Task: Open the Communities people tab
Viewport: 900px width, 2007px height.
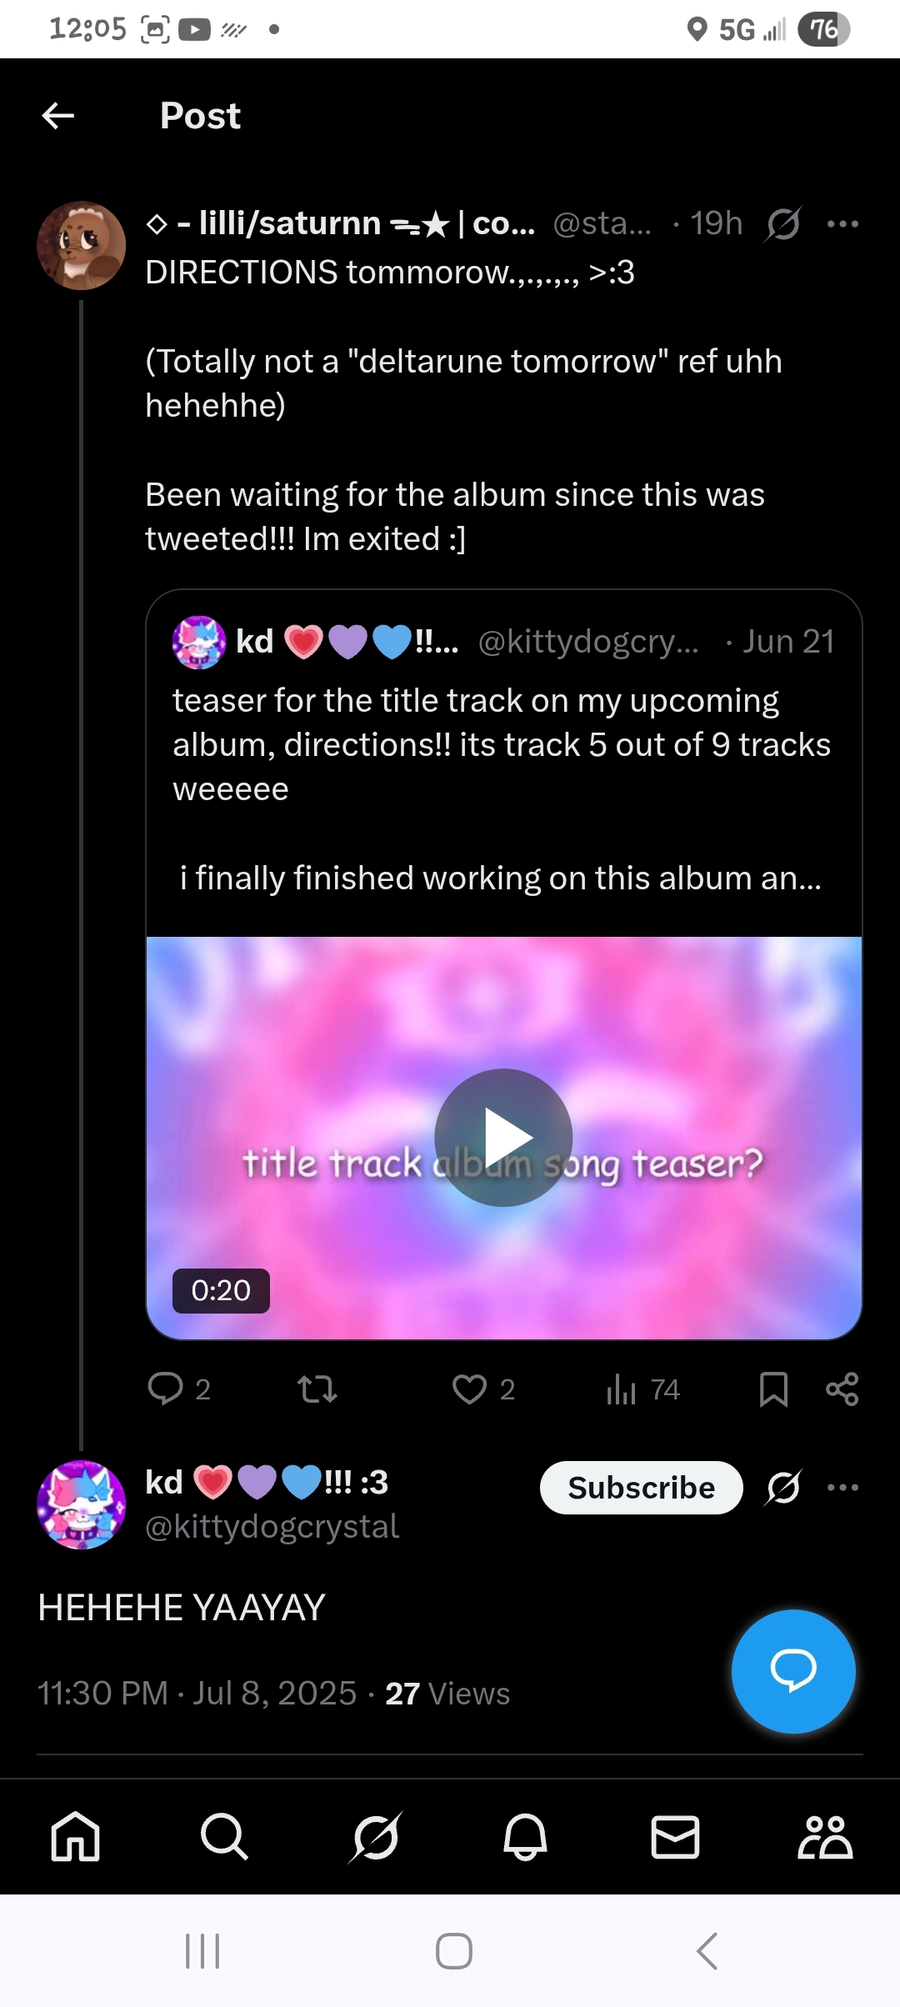Action: point(825,1836)
